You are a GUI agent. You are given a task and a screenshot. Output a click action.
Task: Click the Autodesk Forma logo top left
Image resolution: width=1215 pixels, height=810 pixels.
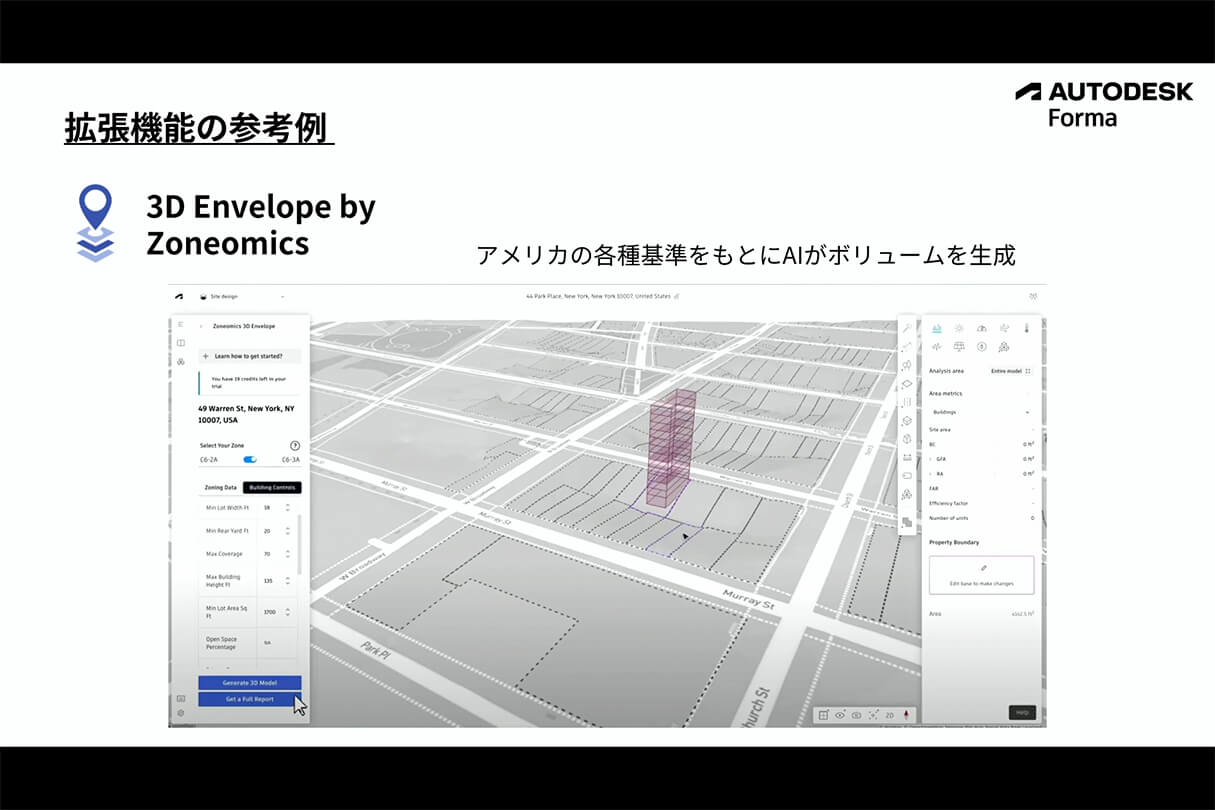181,296
